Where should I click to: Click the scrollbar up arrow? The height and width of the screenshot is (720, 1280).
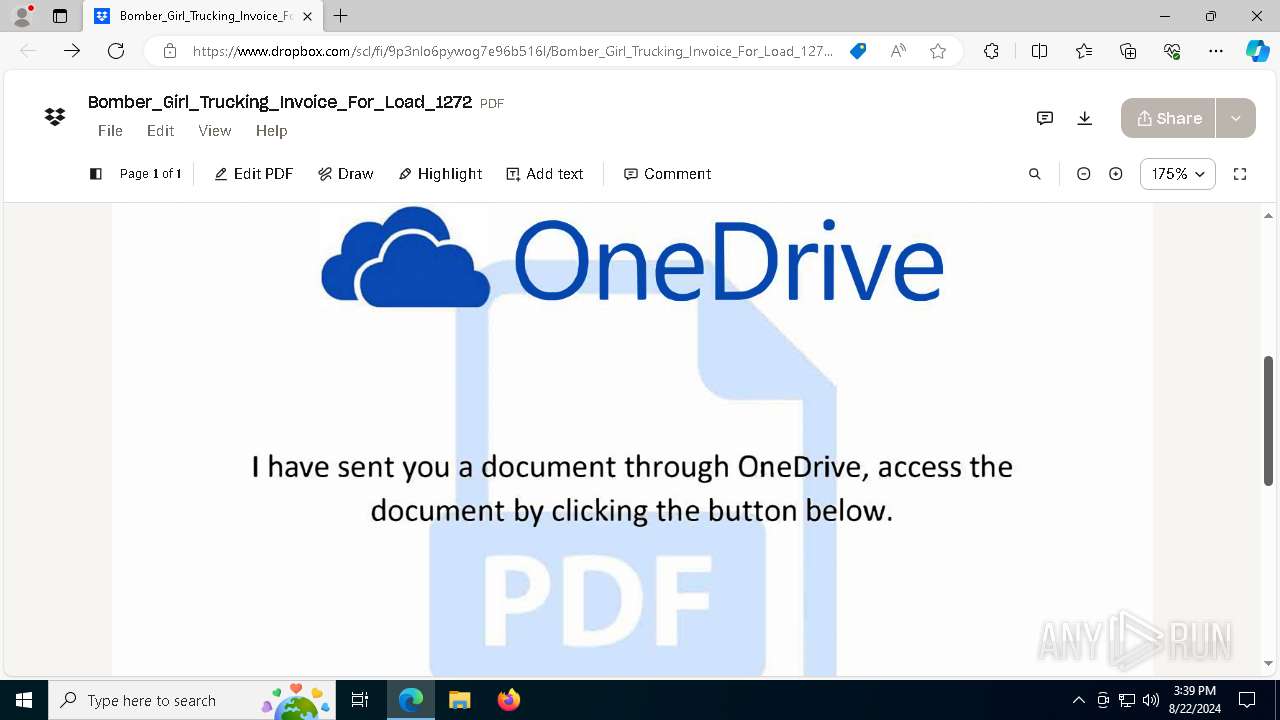[x=1269, y=215]
